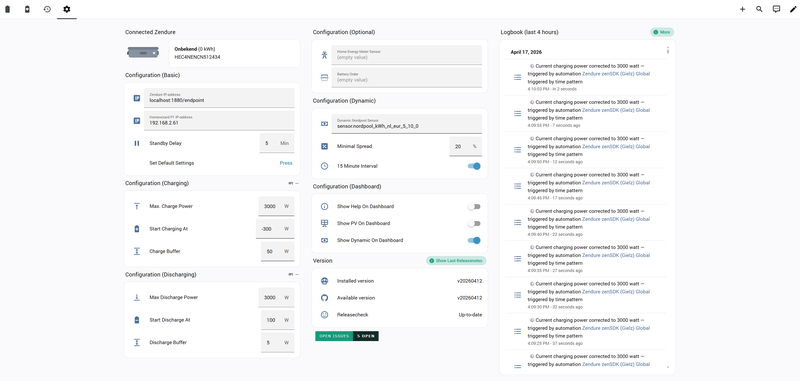This screenshot has height=381, width=800.
Task: Edit the Battery Order field
Action: click(x=407, y=77)
